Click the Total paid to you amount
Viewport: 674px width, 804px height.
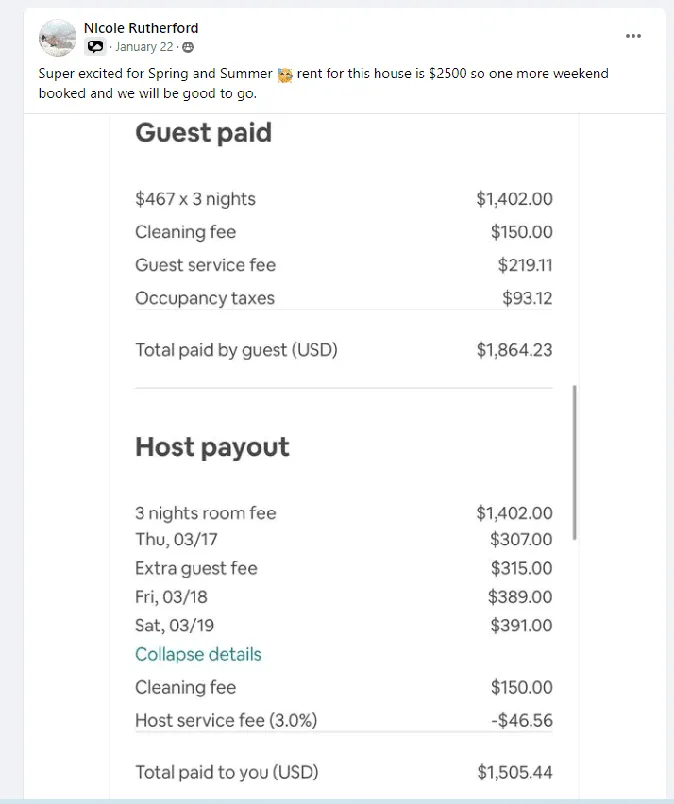514,772
